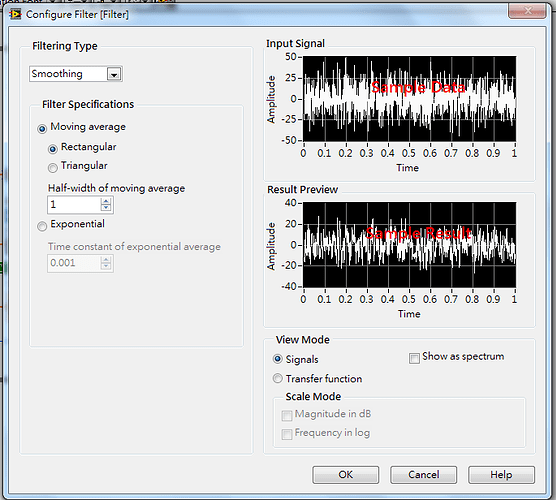Select the Exponential radio button

[42, 226]
